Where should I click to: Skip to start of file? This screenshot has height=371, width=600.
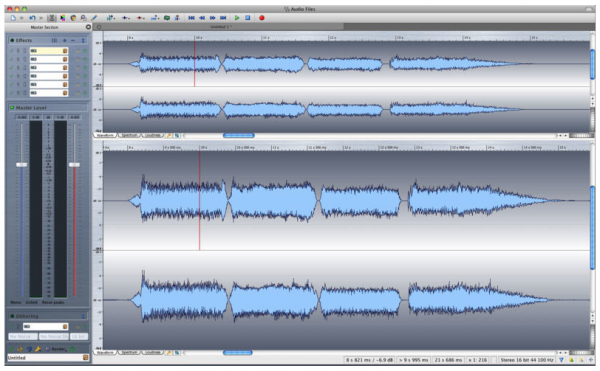click(x=191, y=18)
